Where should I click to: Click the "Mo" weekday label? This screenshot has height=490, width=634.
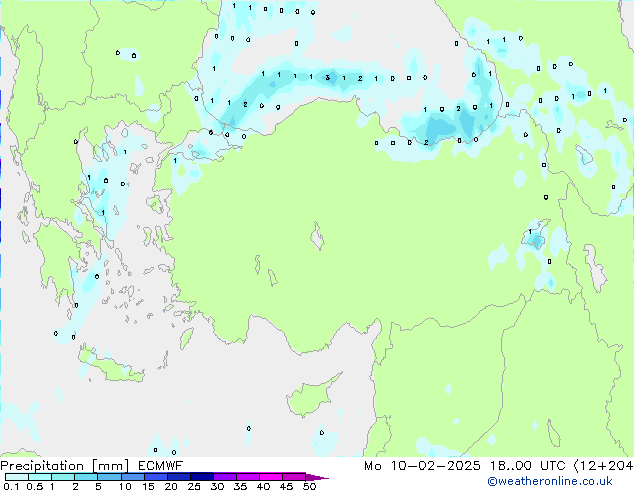(x=373, y=466)
